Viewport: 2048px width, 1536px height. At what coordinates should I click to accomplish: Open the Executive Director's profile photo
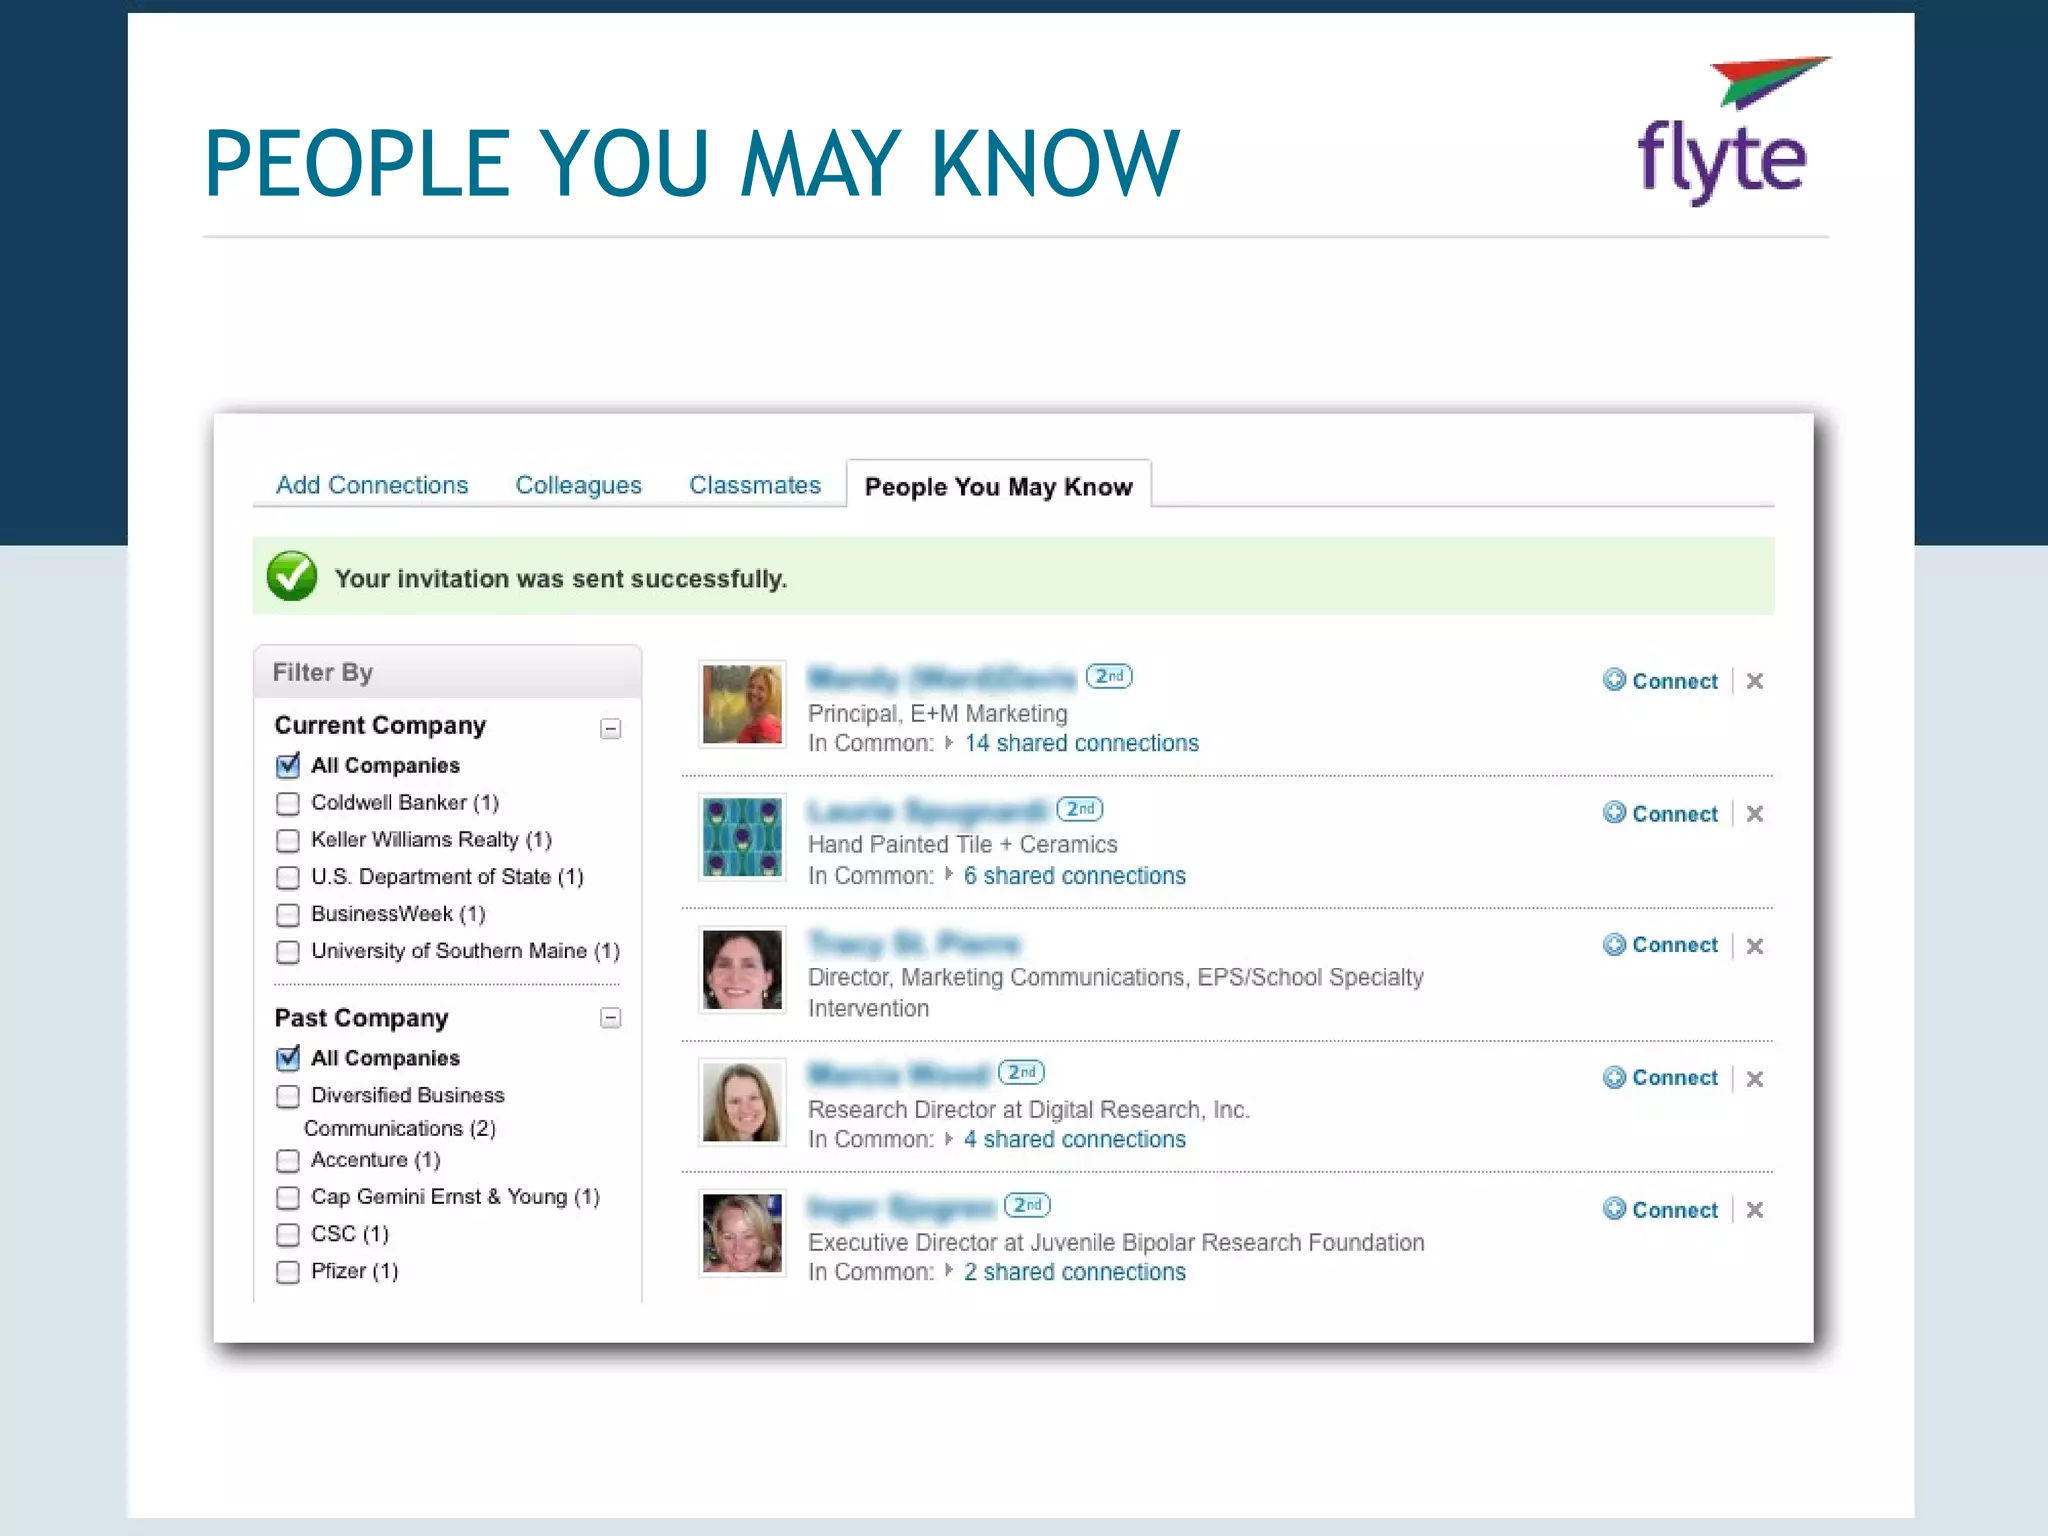[x=742, y=1233]
